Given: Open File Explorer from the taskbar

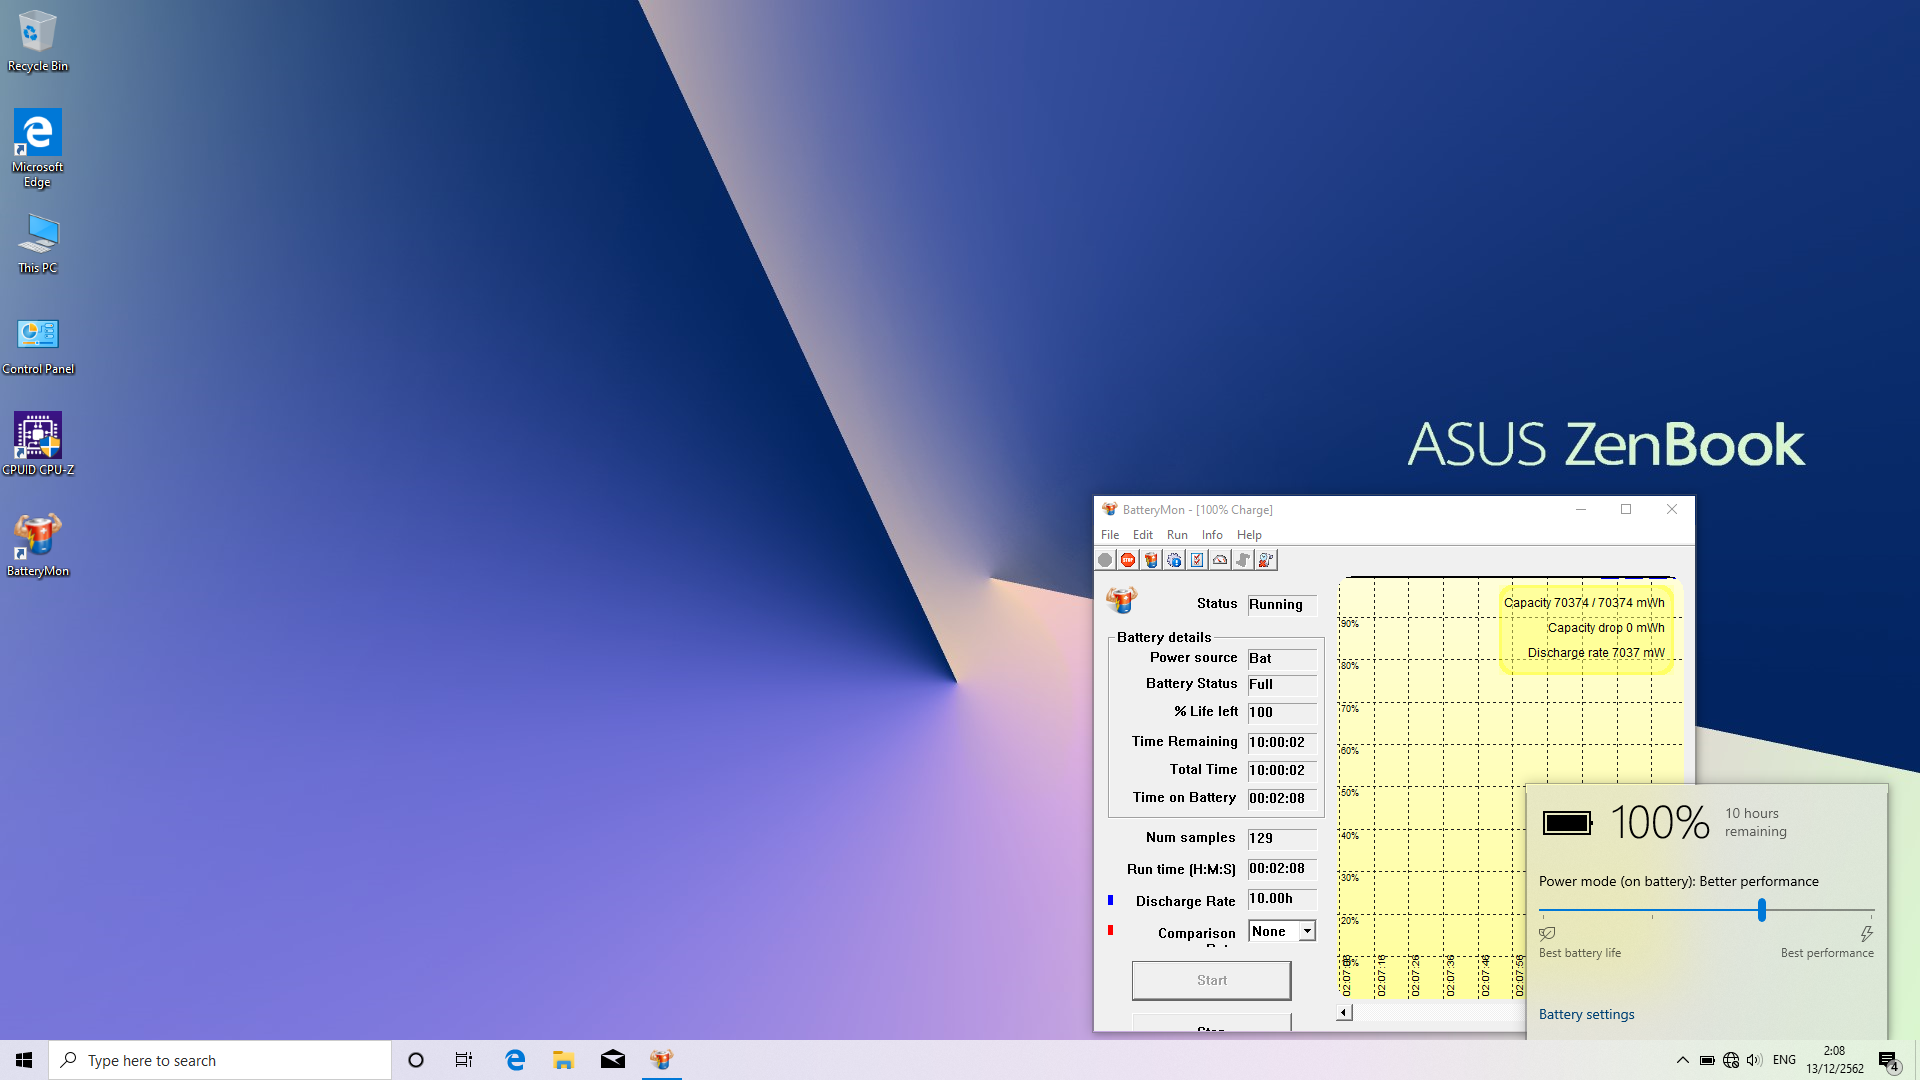Looking at the screenshot, I should [563, 1060].
